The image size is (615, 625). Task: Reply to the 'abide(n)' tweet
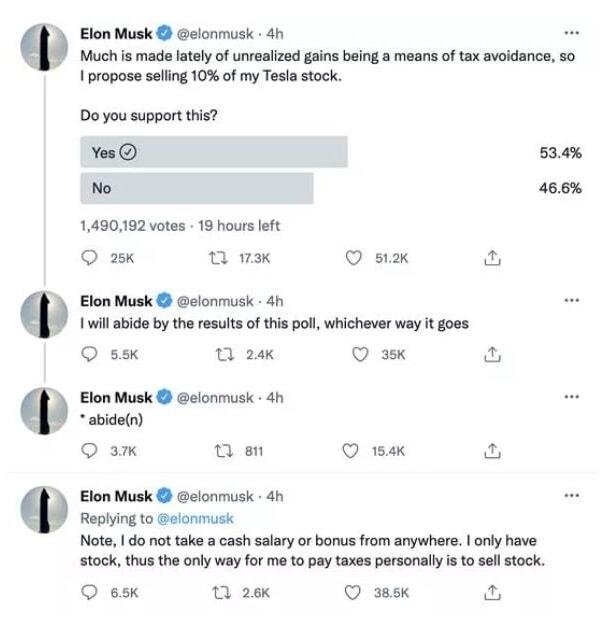tap(87, 451)
